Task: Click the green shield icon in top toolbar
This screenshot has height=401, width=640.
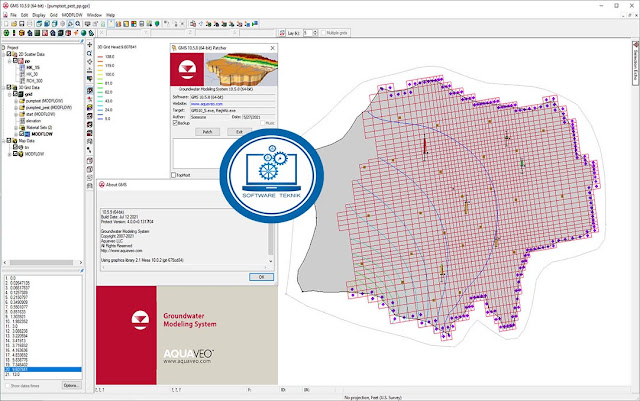Action: pos(157,24)
